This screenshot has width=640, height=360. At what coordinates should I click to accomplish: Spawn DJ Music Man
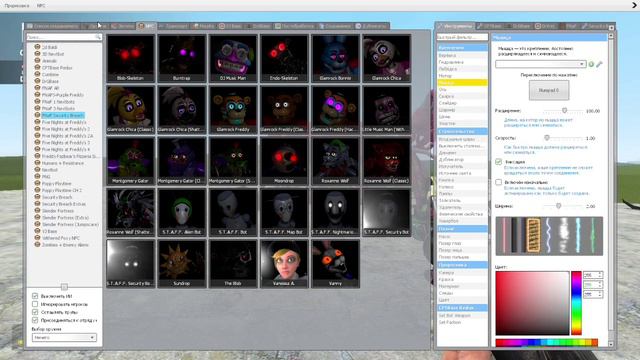233,58
